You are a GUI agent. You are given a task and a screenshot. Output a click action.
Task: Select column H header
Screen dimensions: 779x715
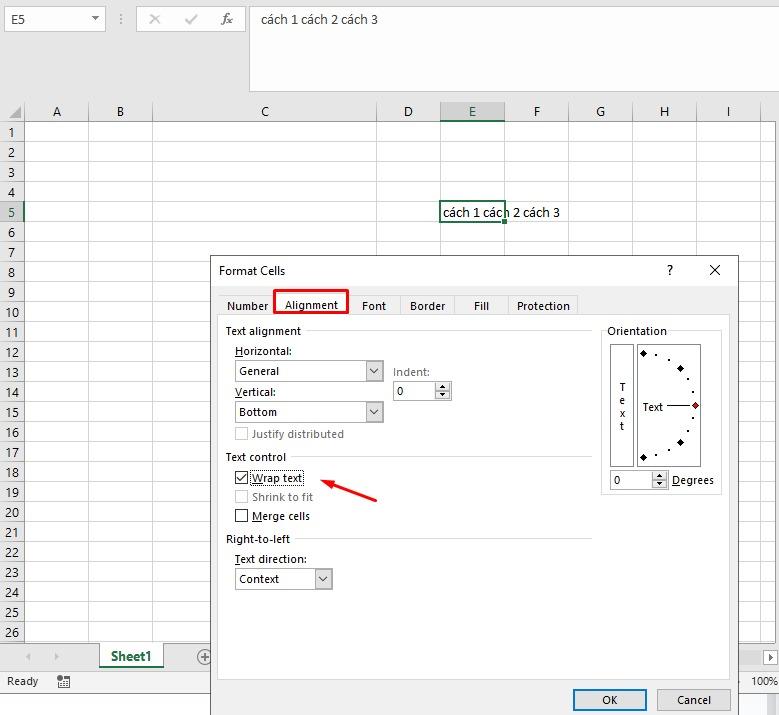tap(664, 112)
